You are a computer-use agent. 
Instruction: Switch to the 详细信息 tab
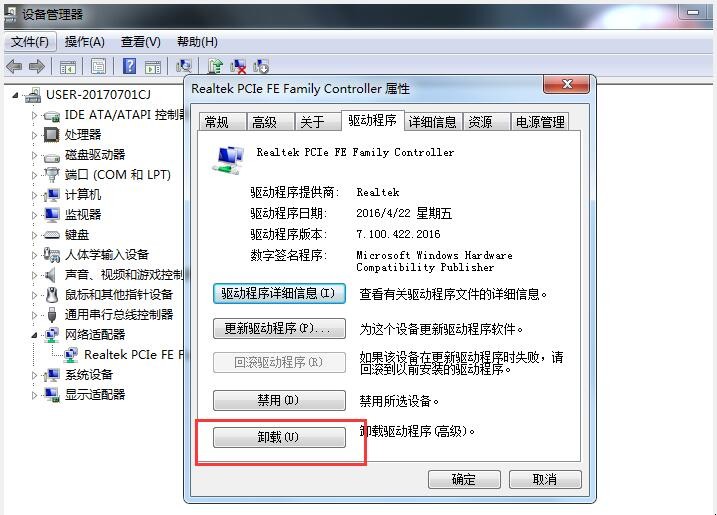433,122
